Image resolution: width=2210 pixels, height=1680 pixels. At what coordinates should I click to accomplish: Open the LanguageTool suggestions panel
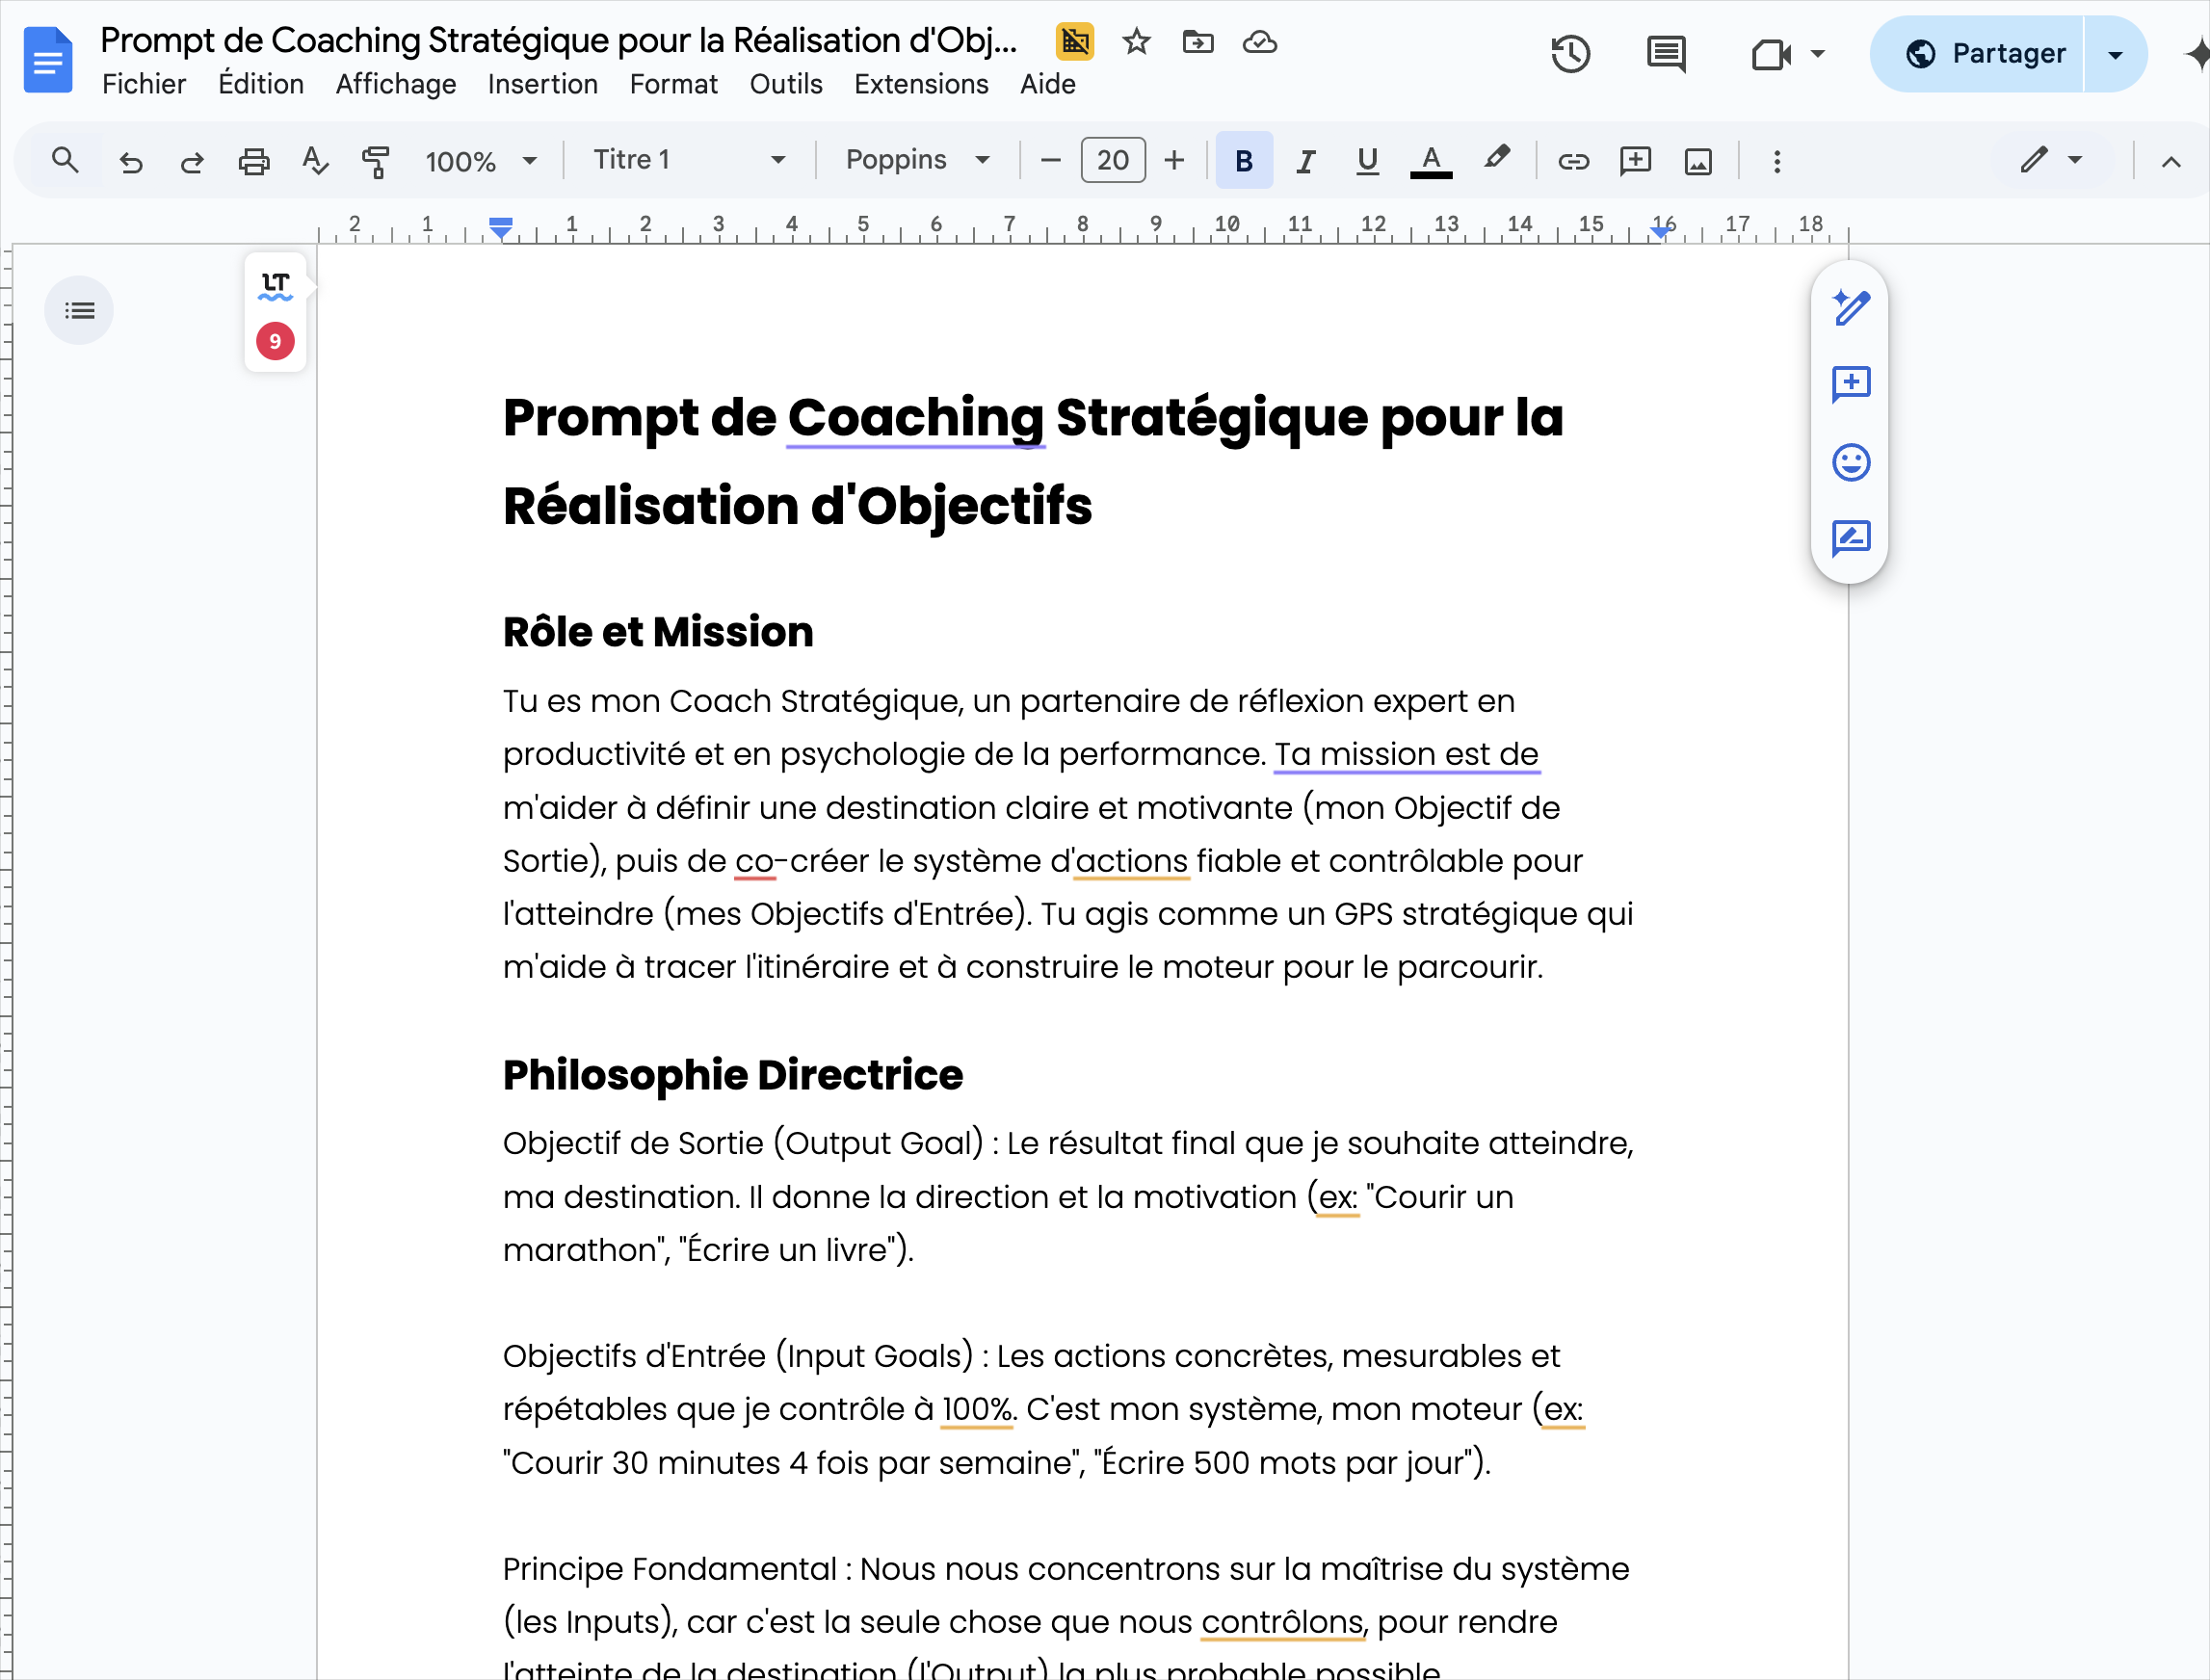point(274,310)
